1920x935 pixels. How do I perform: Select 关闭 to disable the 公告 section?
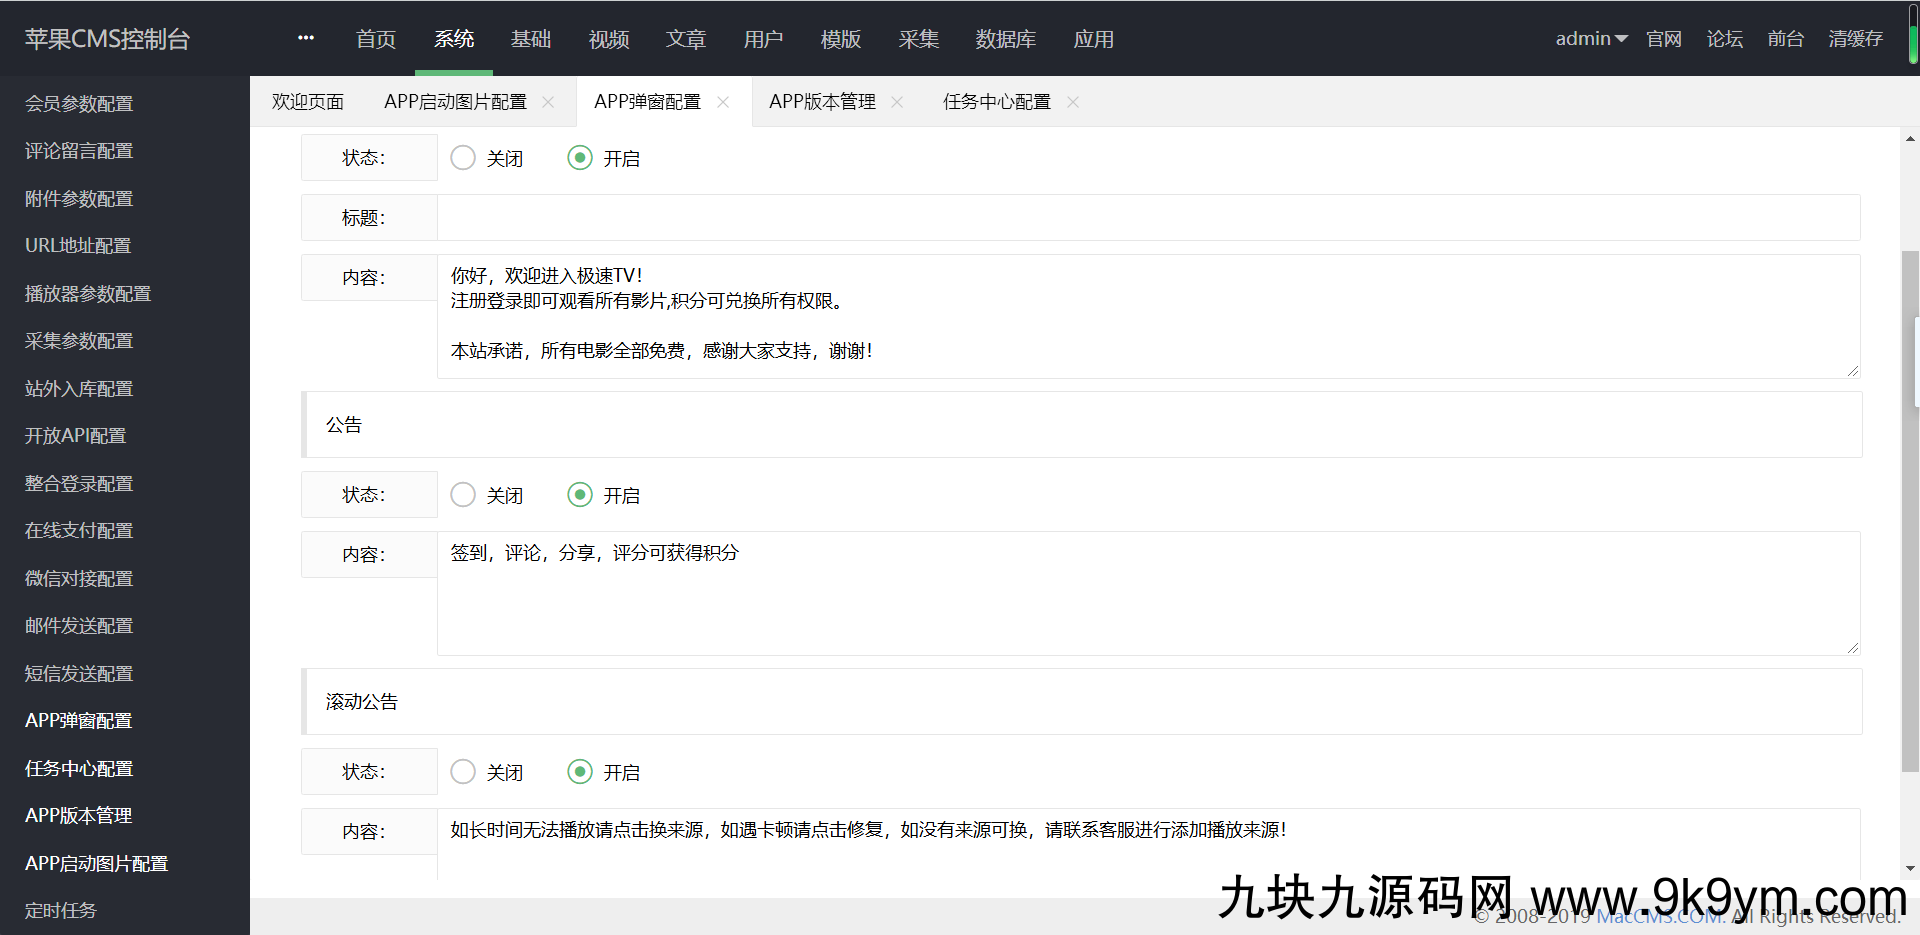(462, 494)
